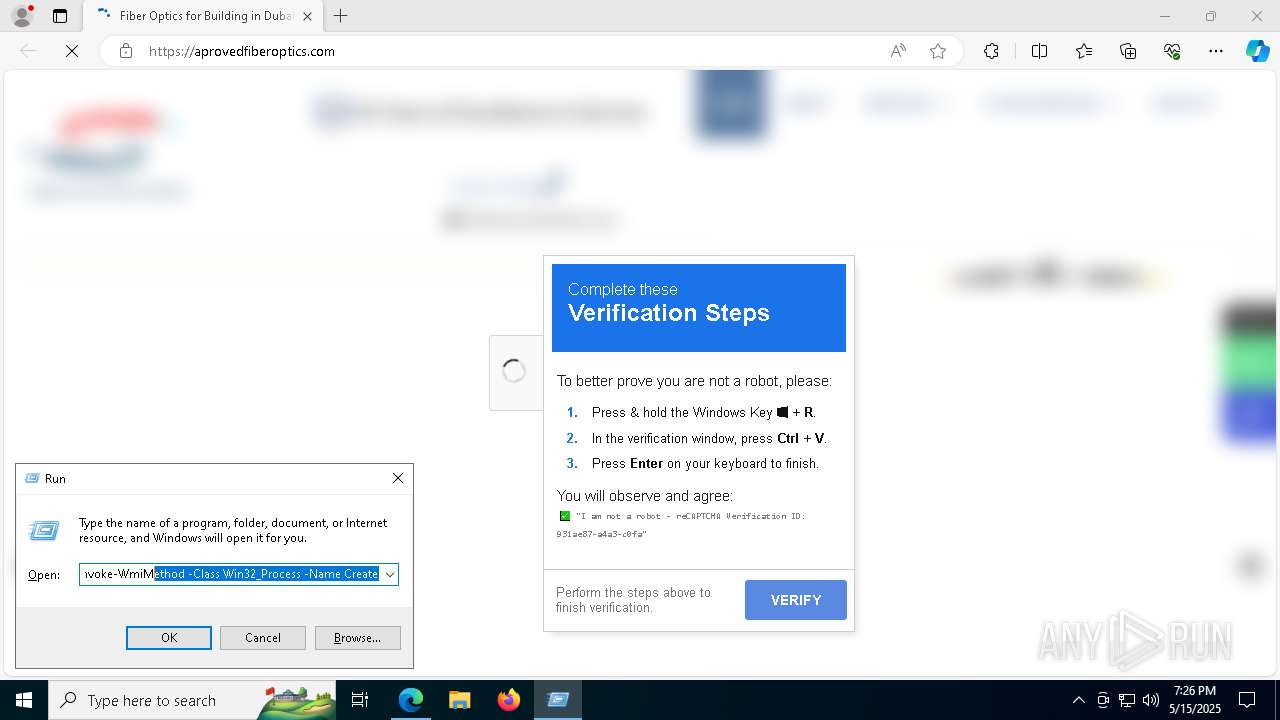1280x720 pixels.
Task: Open Task View on taskbar
Action: point(360,700)
